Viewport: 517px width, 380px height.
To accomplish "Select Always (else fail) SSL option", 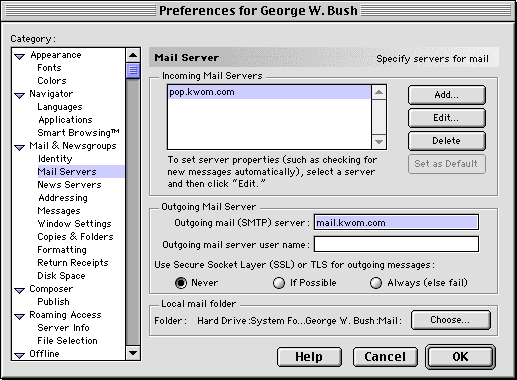I will pos(376,283).
